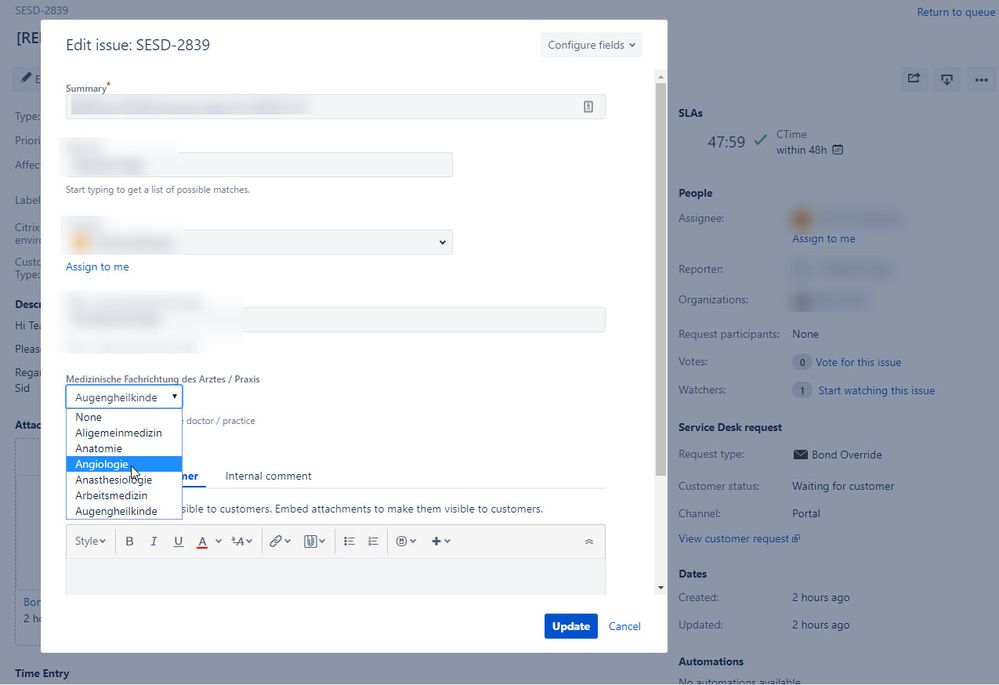Click the watchers count badge 1

pyautogui.click(x=802, y=390)
